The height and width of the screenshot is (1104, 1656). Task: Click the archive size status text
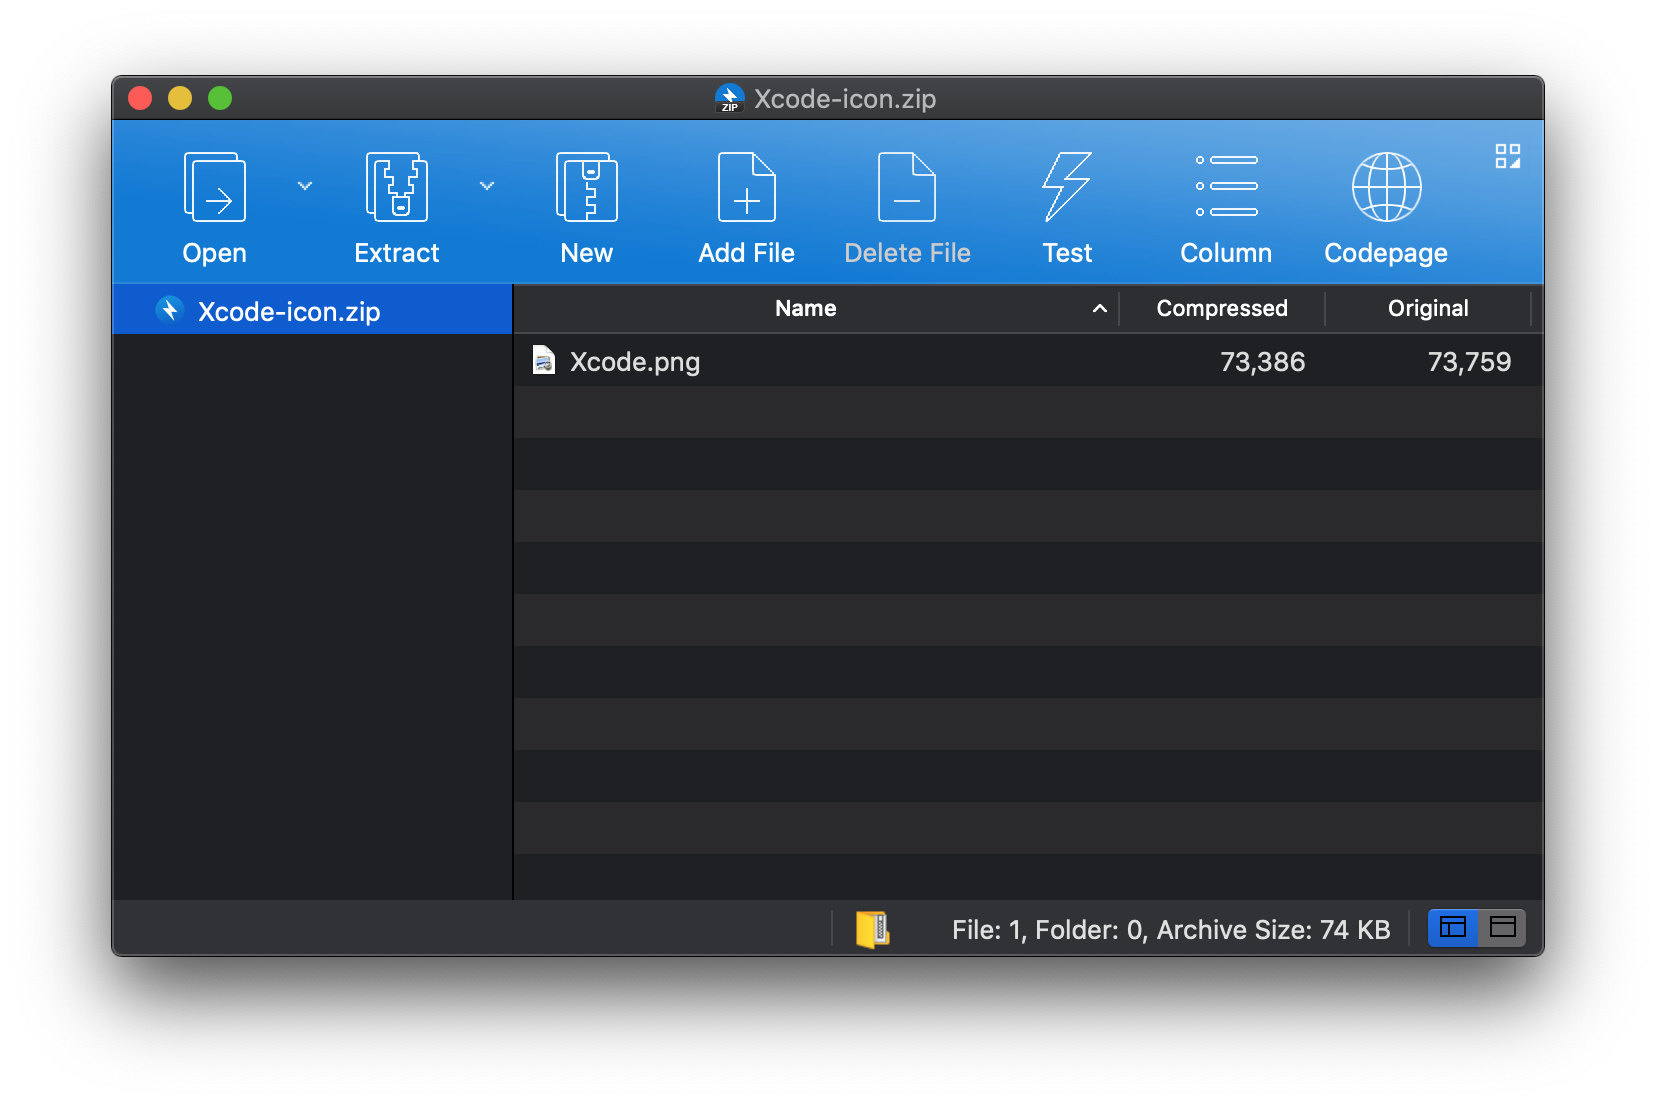[1171, 930]
